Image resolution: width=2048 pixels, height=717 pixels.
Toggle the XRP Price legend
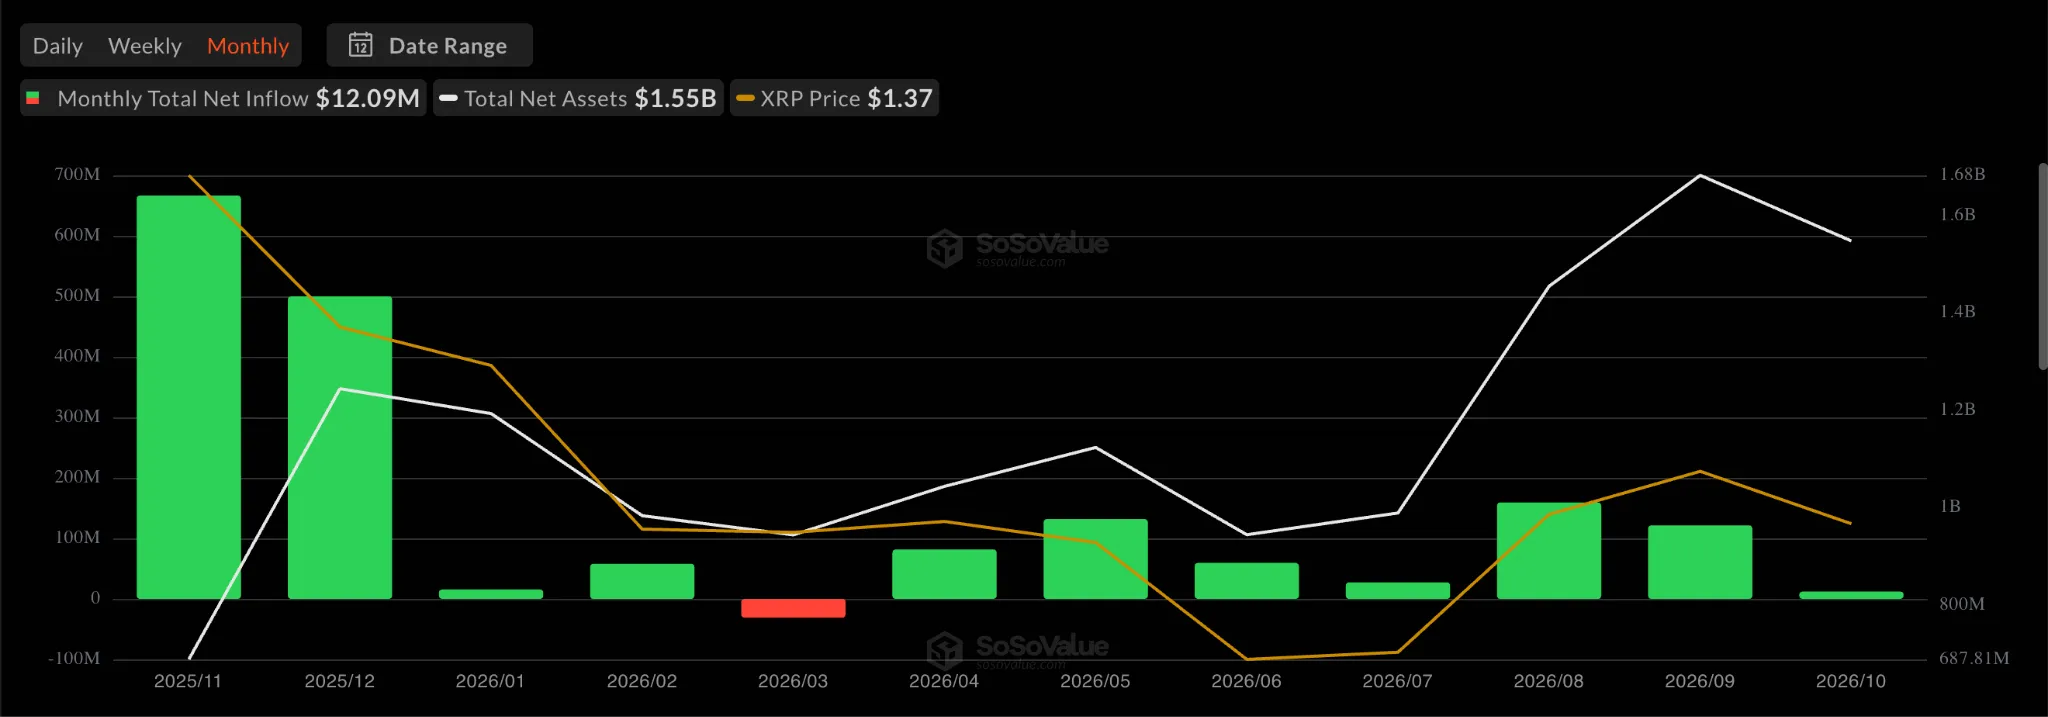point(834,98)
